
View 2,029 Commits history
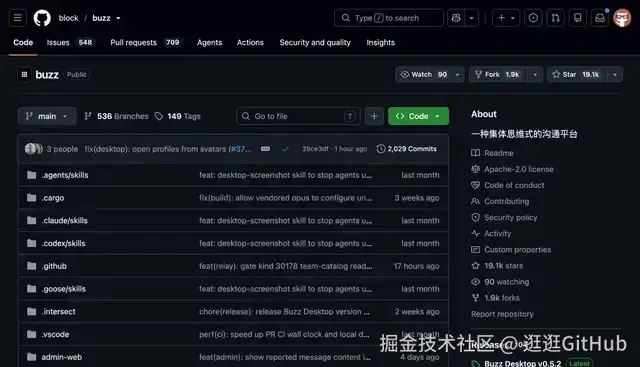[x=407, y=149]
